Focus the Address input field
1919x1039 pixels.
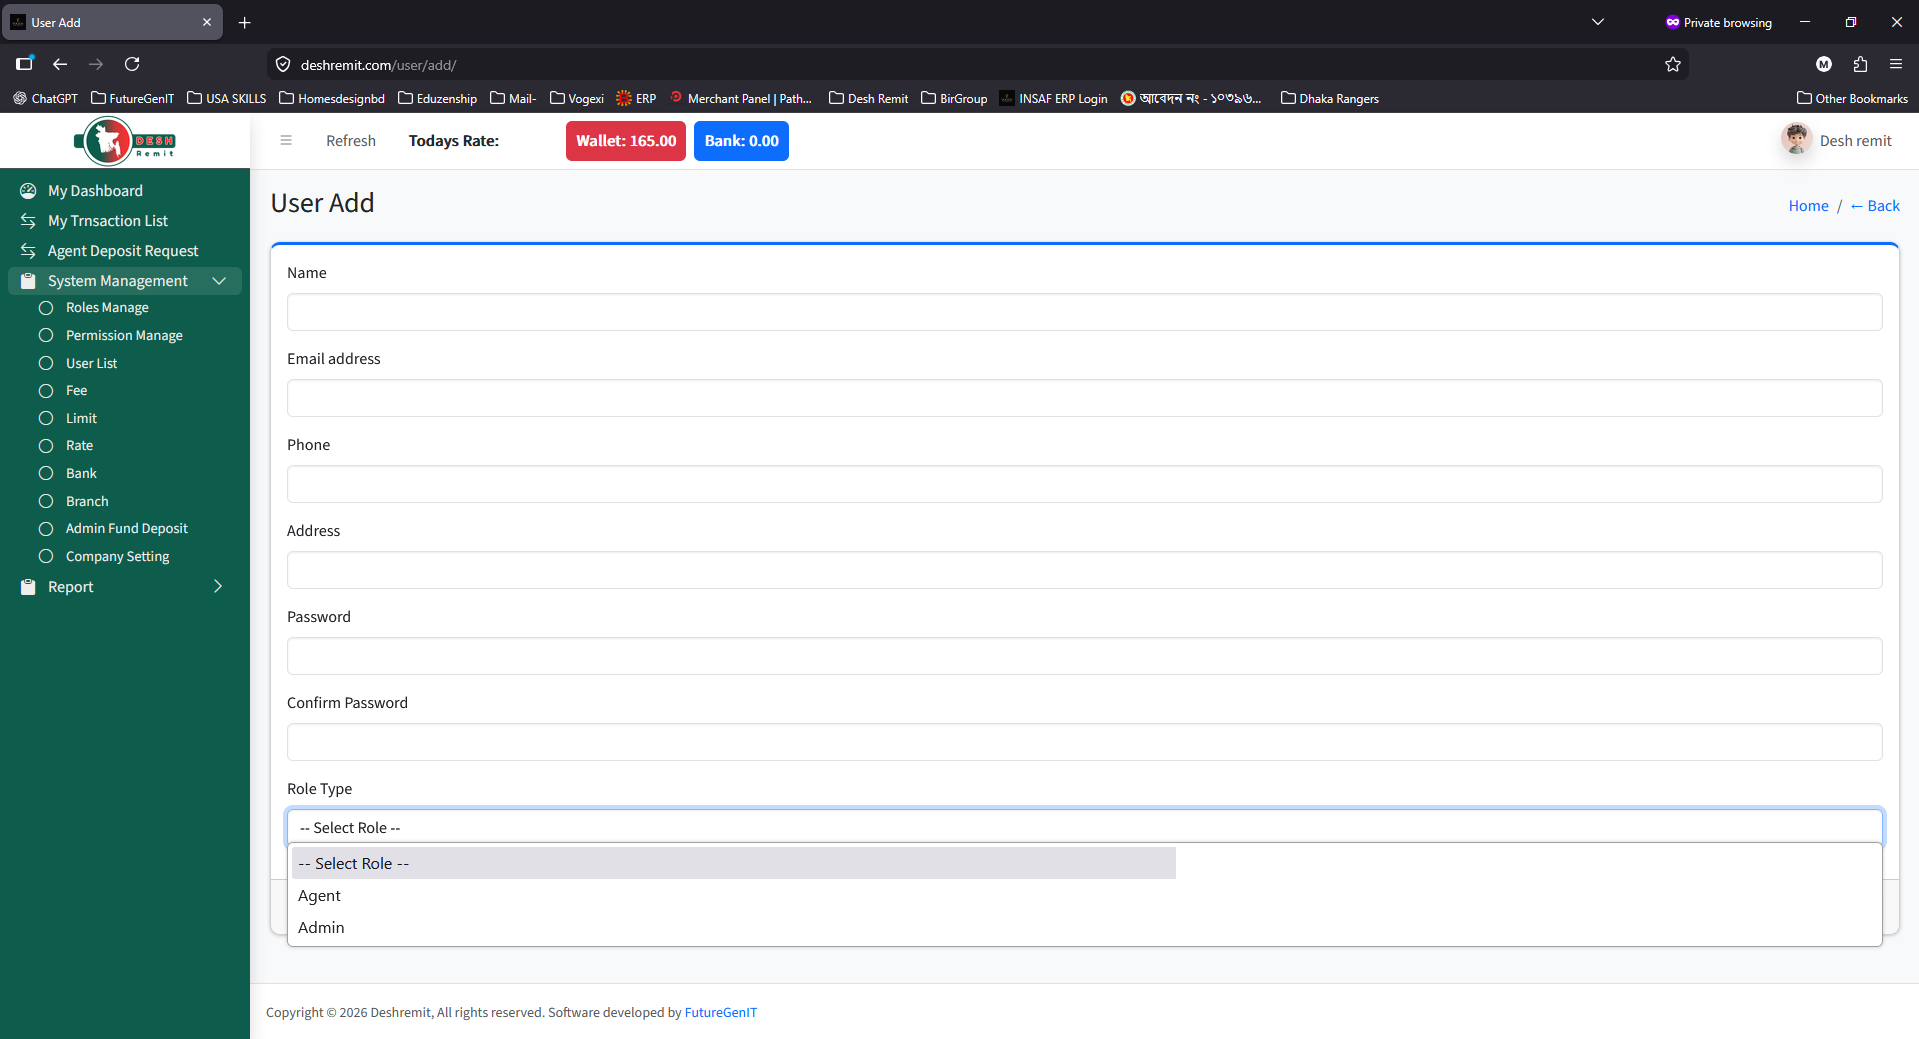click(1084, 570)
